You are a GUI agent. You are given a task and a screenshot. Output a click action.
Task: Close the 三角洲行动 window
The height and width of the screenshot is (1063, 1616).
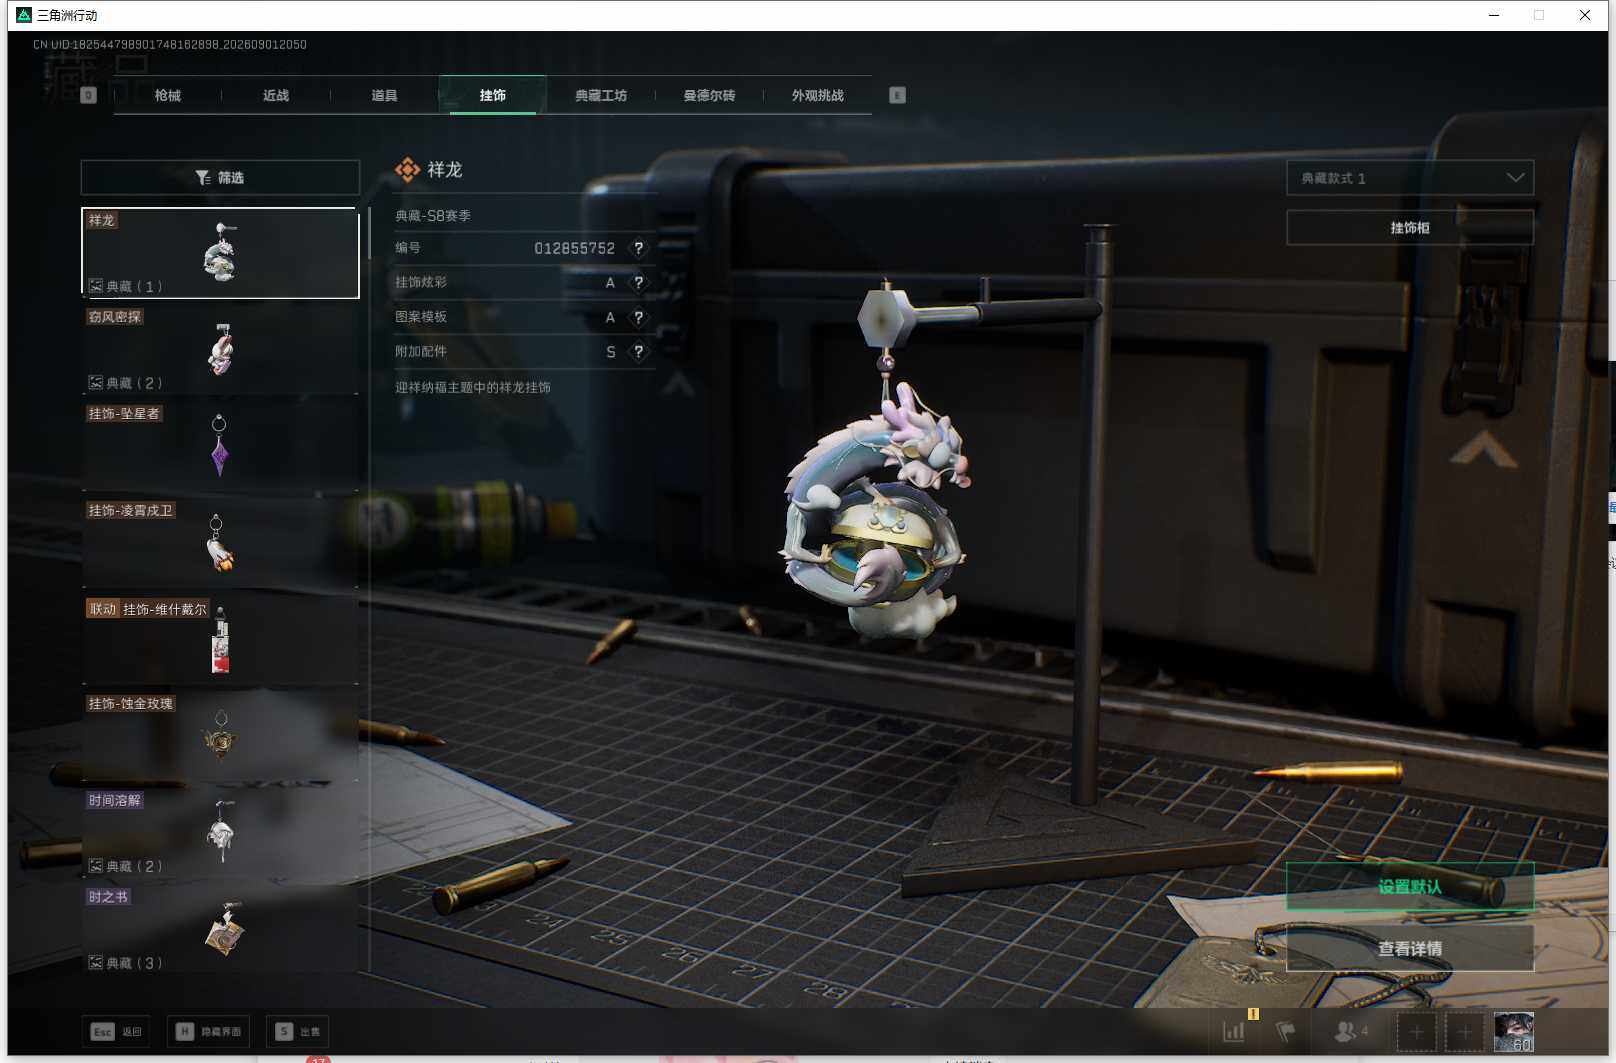click(1585, 15)
